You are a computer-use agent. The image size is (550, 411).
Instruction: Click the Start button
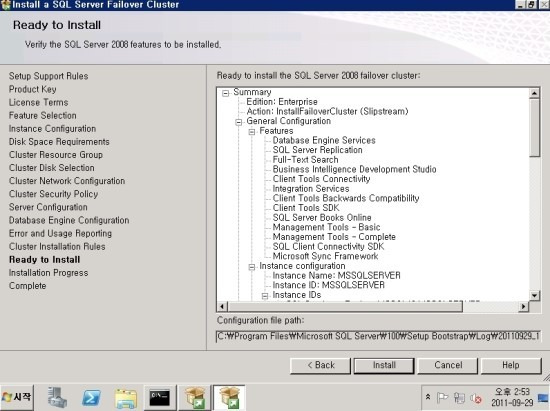pos(17,397)
